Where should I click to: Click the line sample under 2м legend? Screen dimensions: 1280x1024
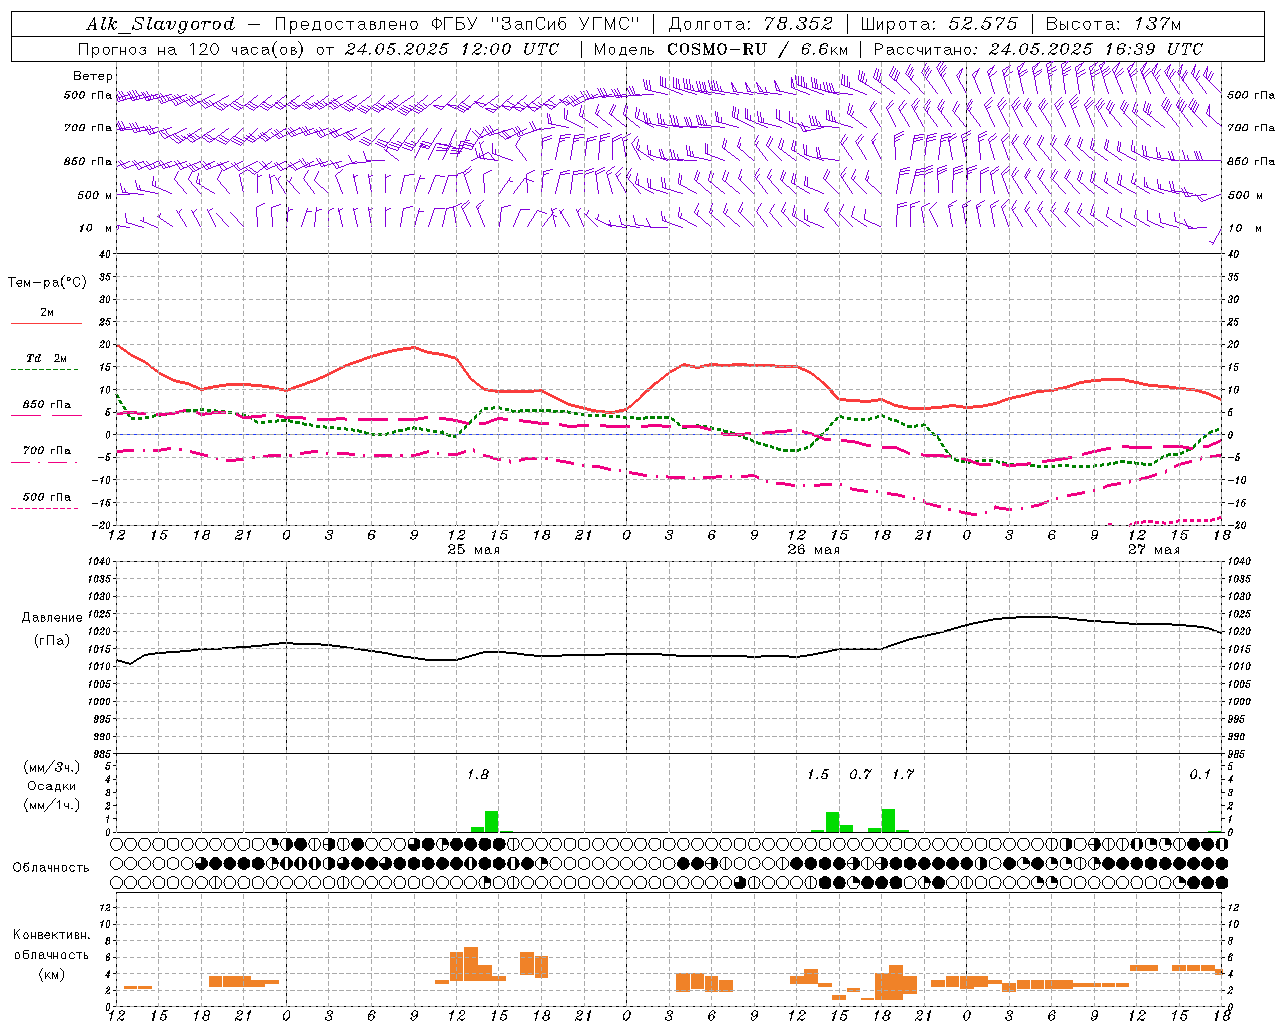(x=46, y=324)
